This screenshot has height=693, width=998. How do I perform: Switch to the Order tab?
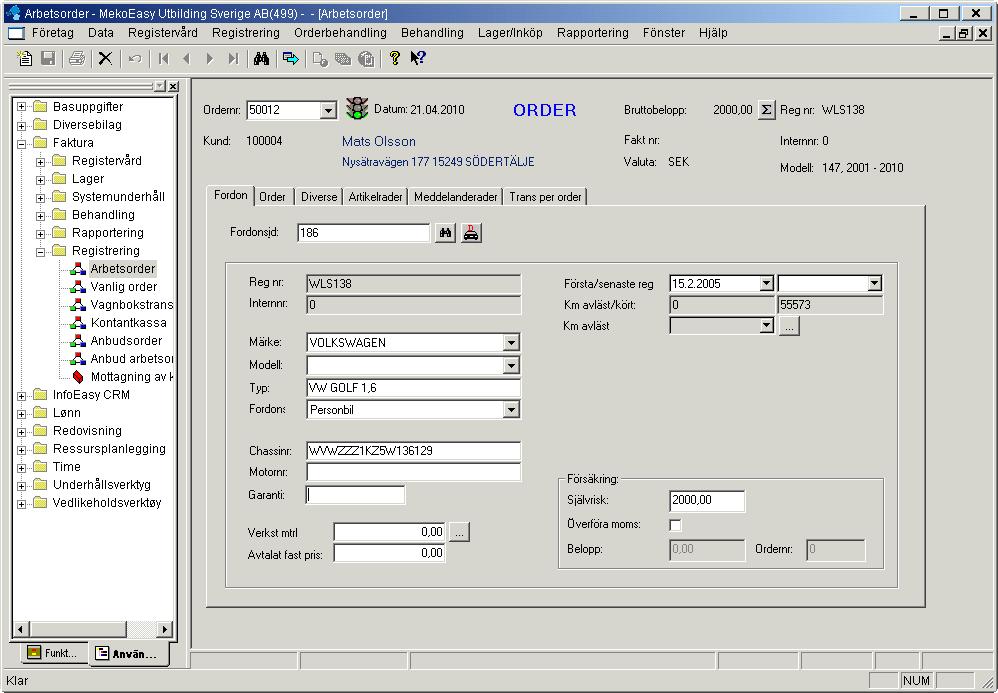coord(272,197)
